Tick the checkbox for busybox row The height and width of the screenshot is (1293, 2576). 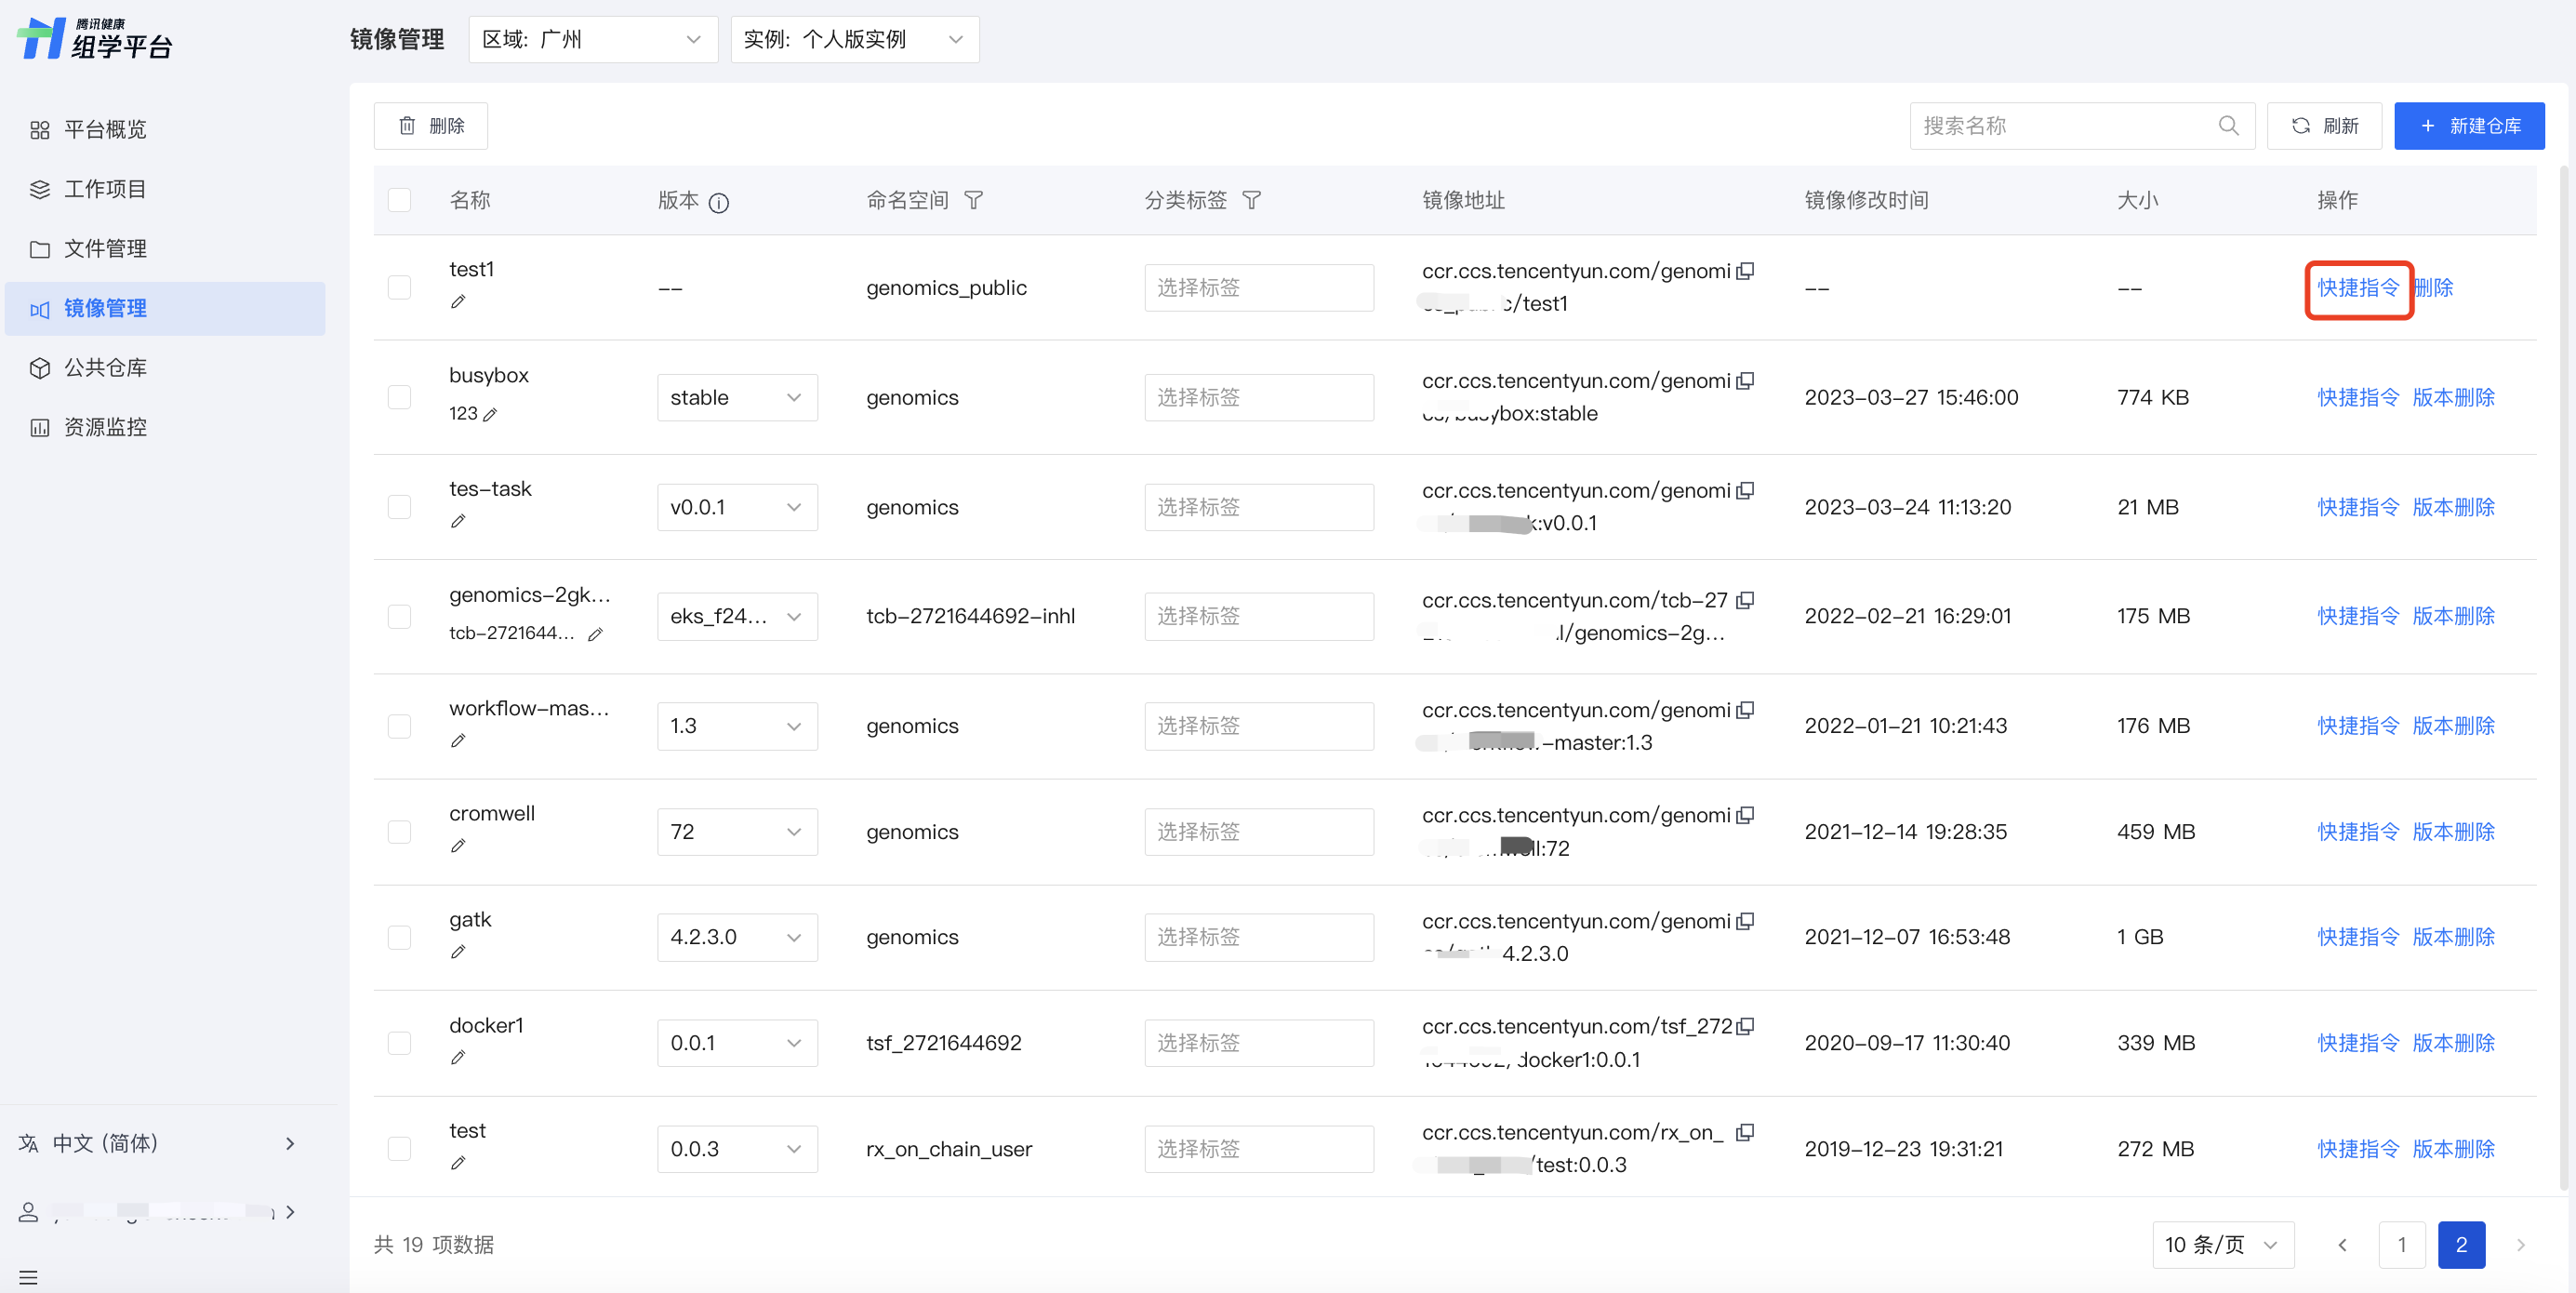click(x=399, y=398)
